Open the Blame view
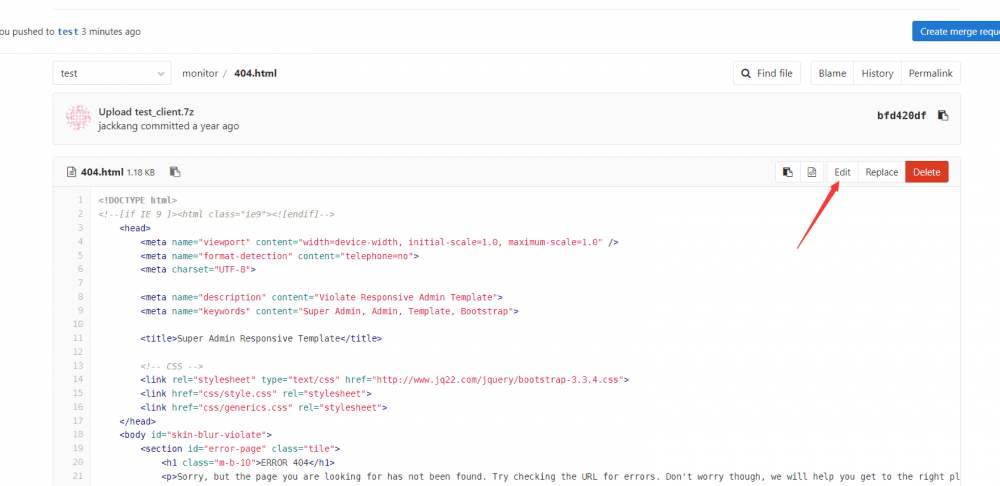 click(832, 73)
